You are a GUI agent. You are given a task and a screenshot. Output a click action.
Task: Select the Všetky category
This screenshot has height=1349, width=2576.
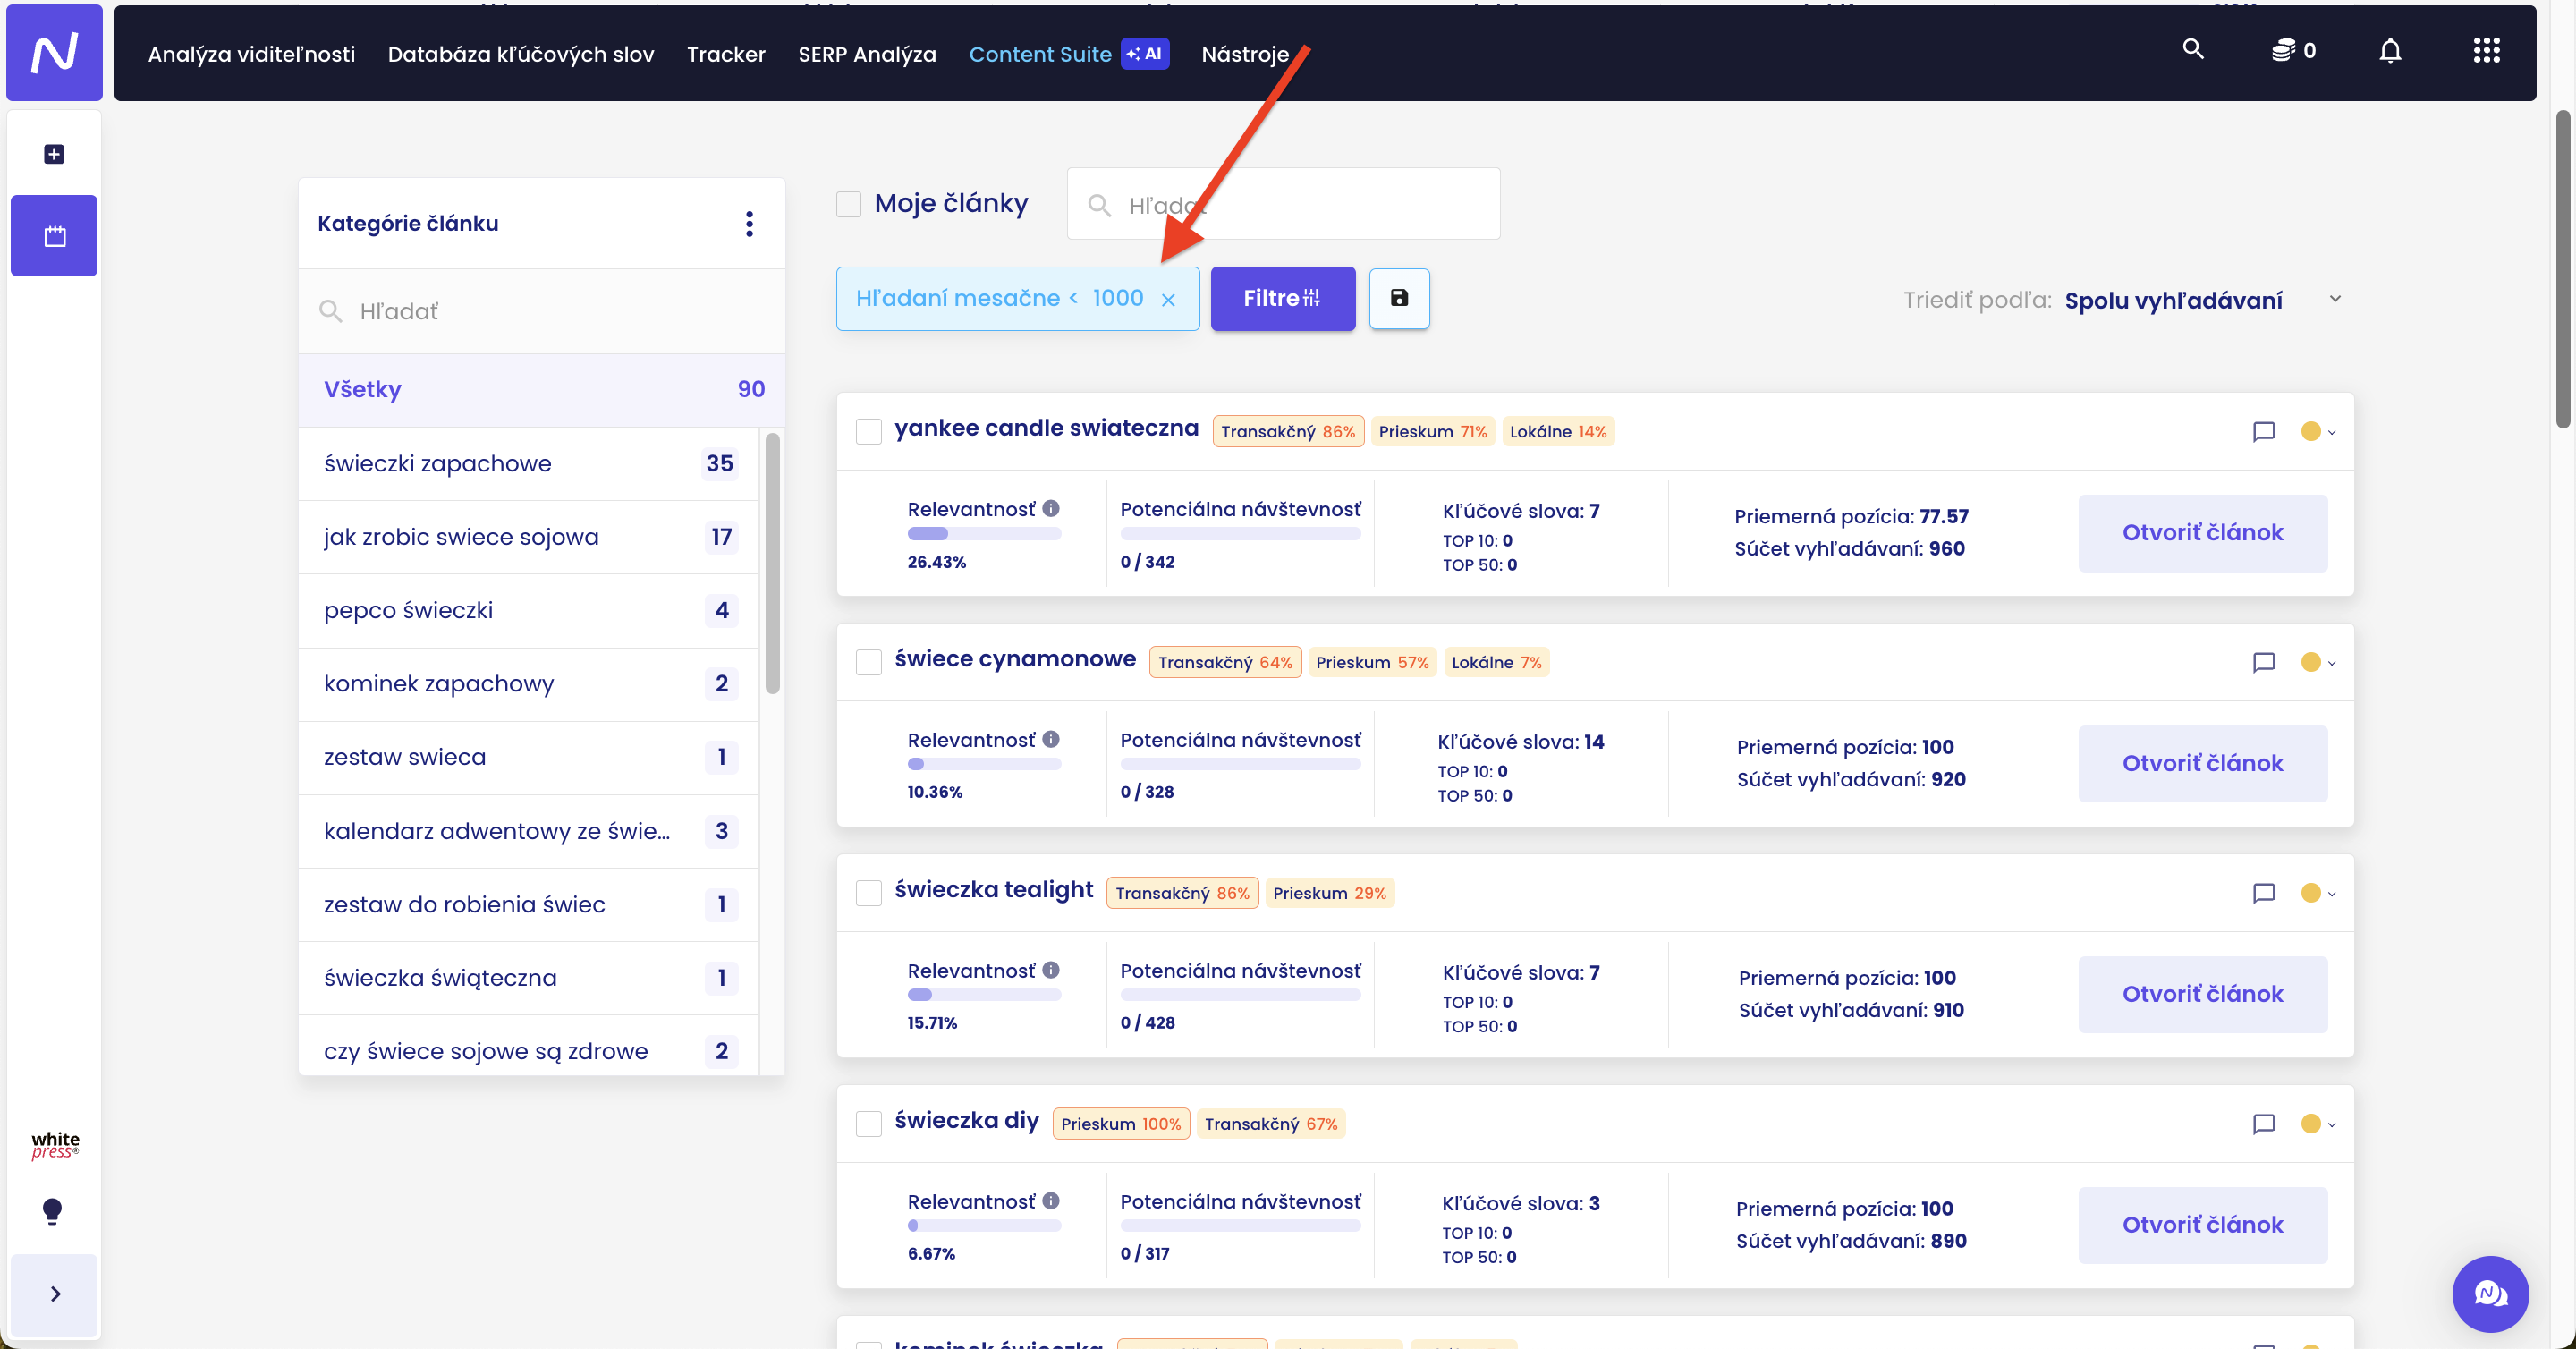[541, 390]
